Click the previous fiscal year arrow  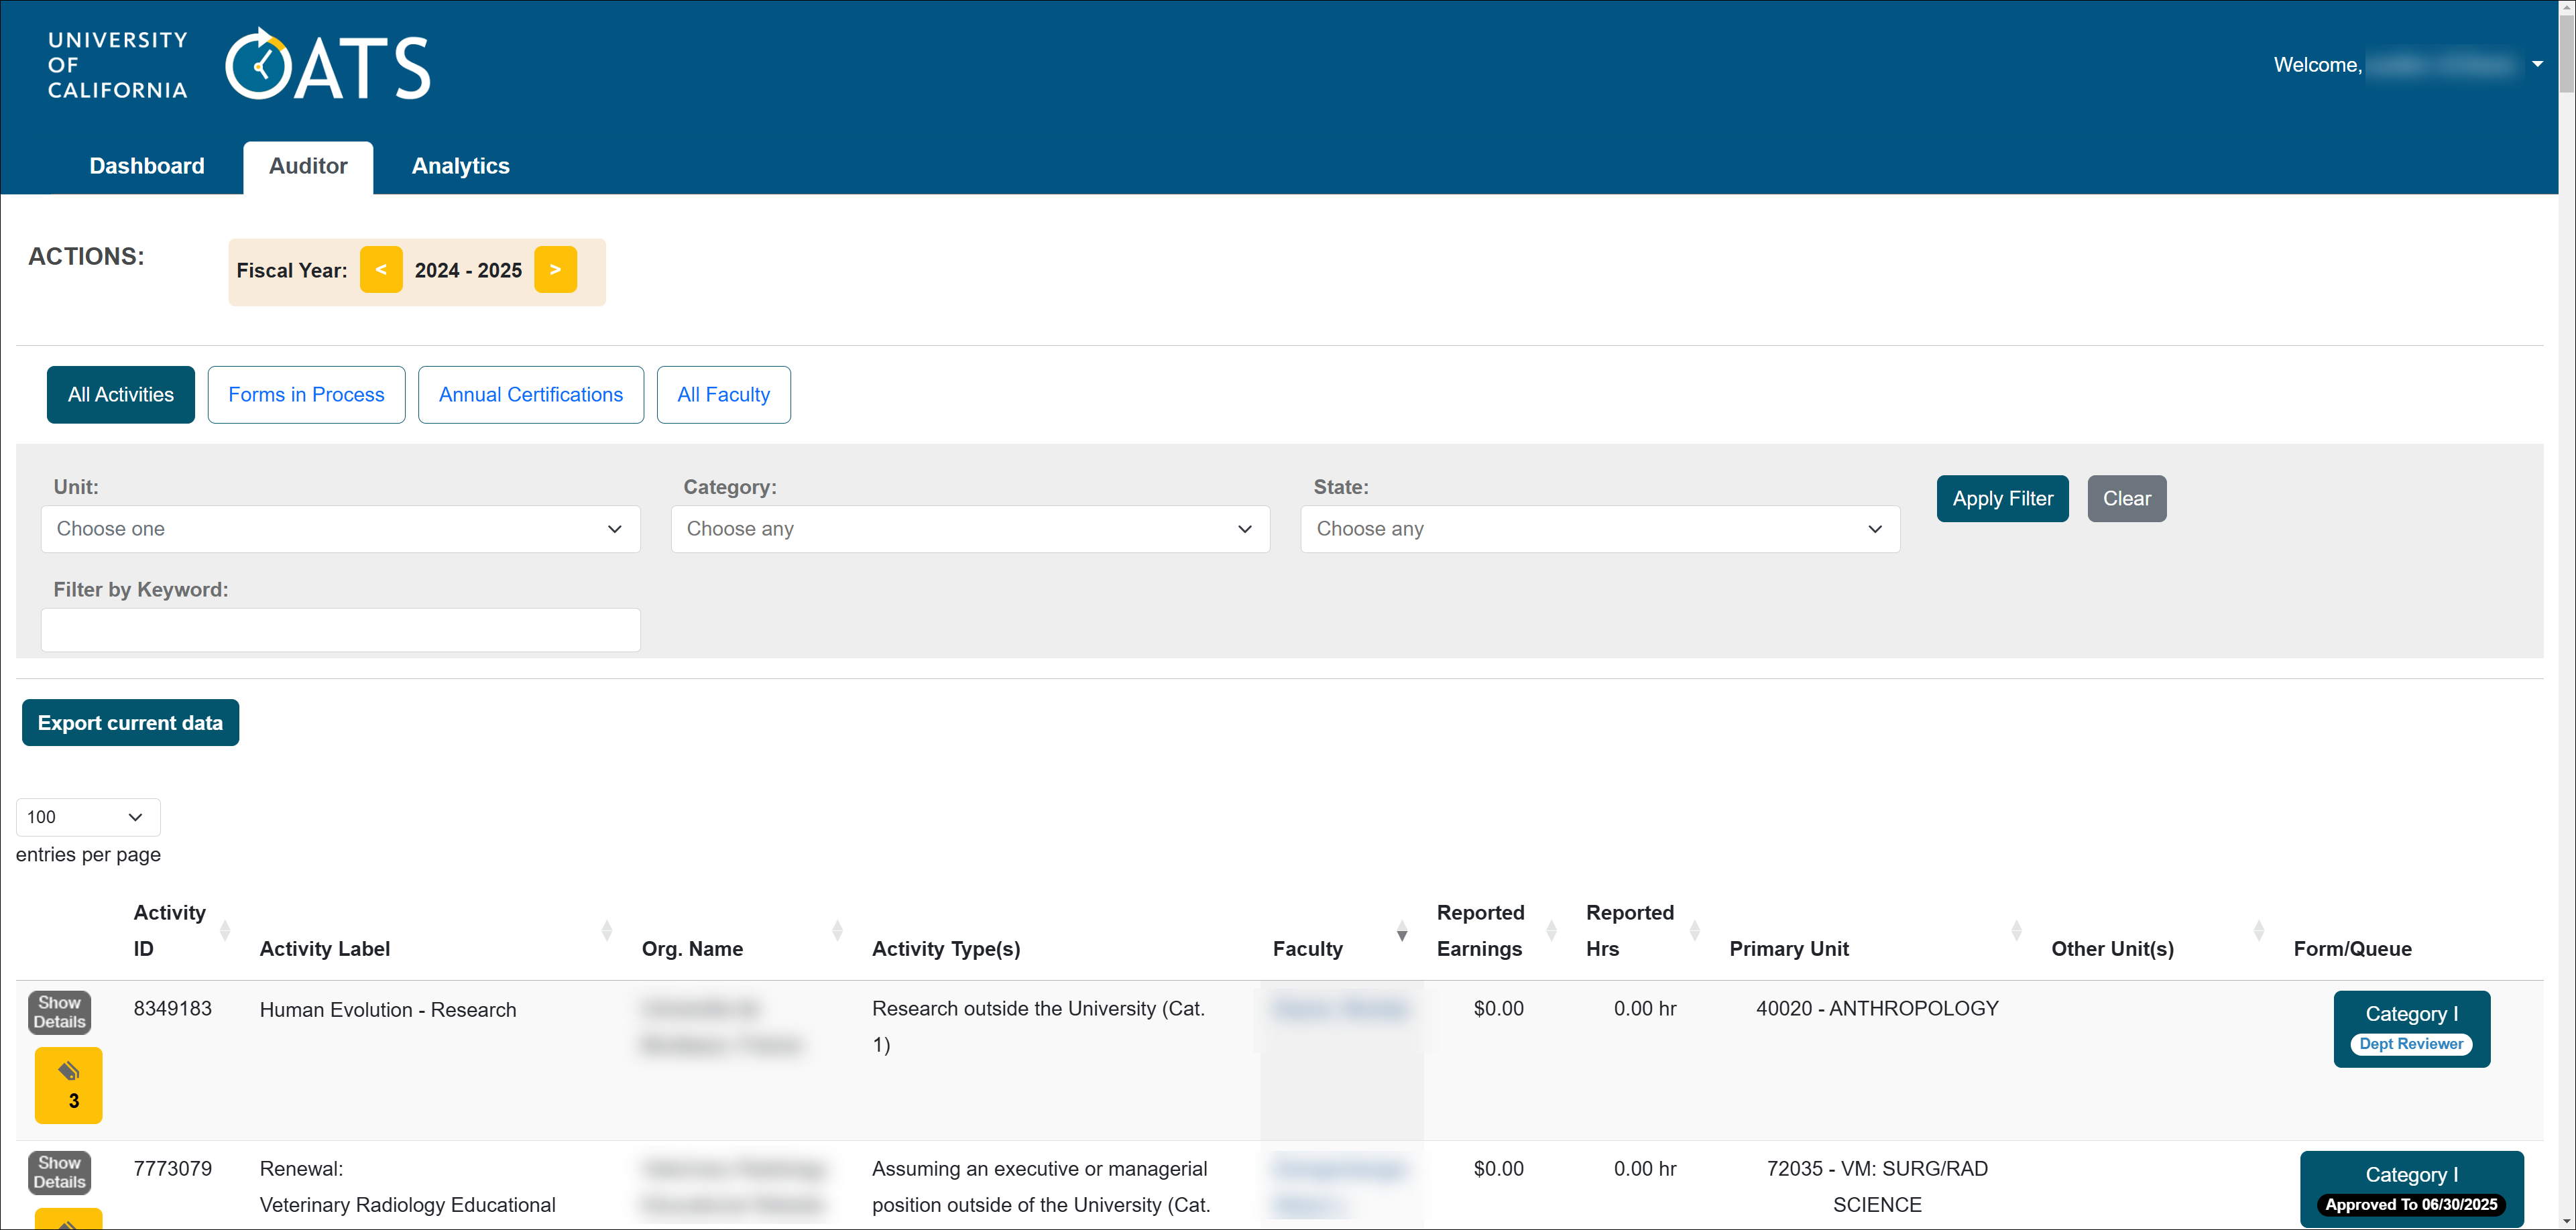pyautogui.click(x=381, y=269)
